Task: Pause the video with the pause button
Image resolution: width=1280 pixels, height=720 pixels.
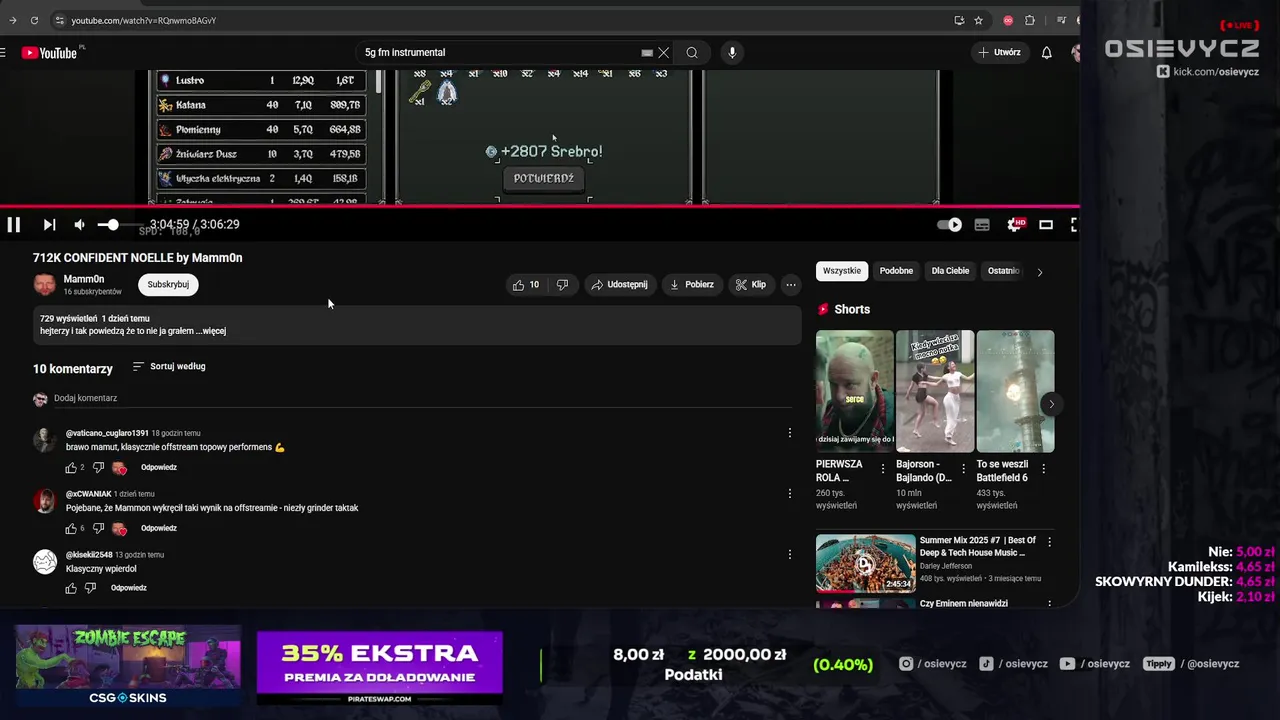Action: [14, 225]
